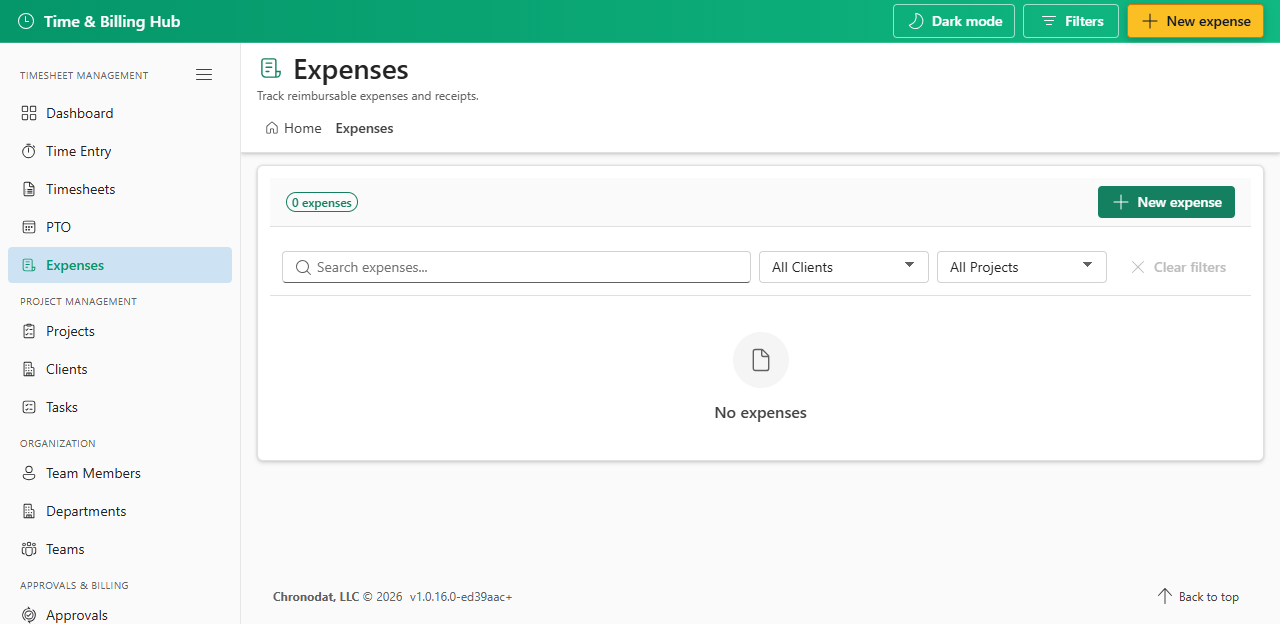Viewport: 1280px width, 624px height.
Task: Open the All Projects dropdown
Action: tap(1022, 267)
